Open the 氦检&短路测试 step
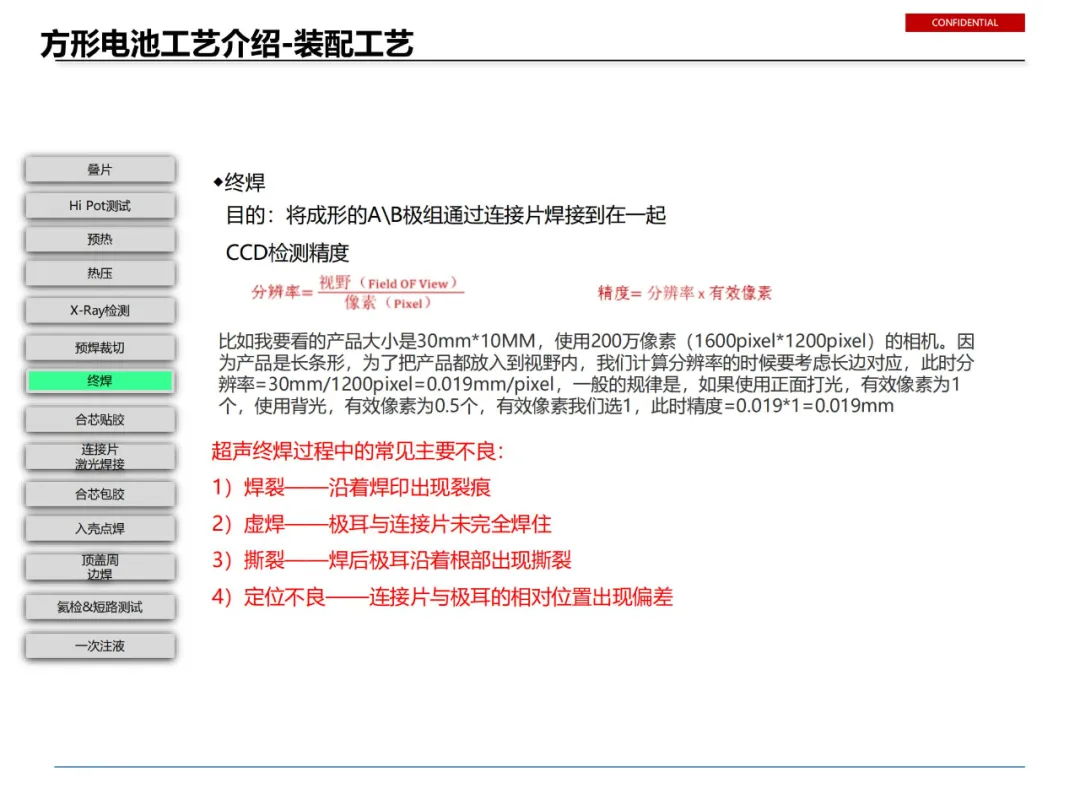Screen dimensions: 1080x810 [x=100, y=607]
